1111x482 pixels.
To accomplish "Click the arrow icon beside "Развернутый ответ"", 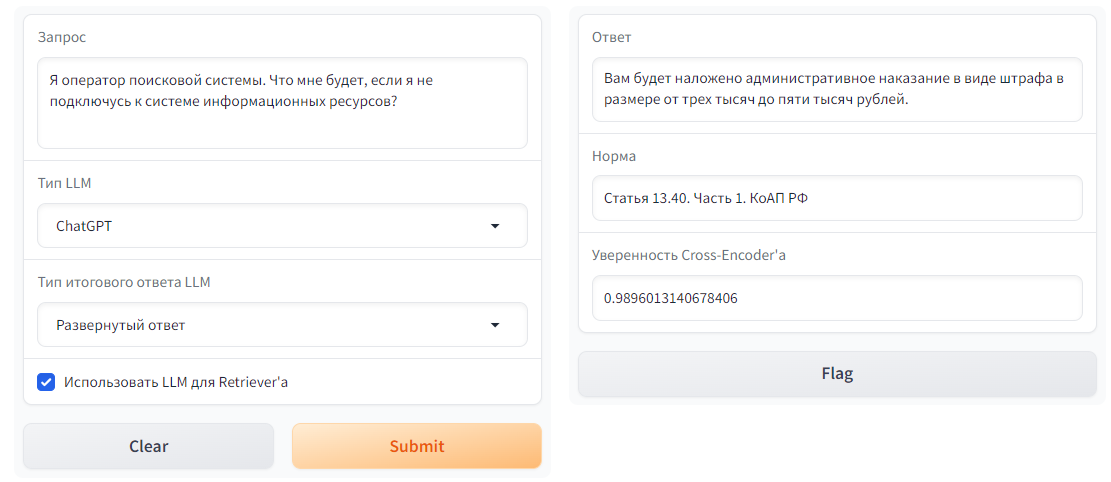I will tap(495, 325).
